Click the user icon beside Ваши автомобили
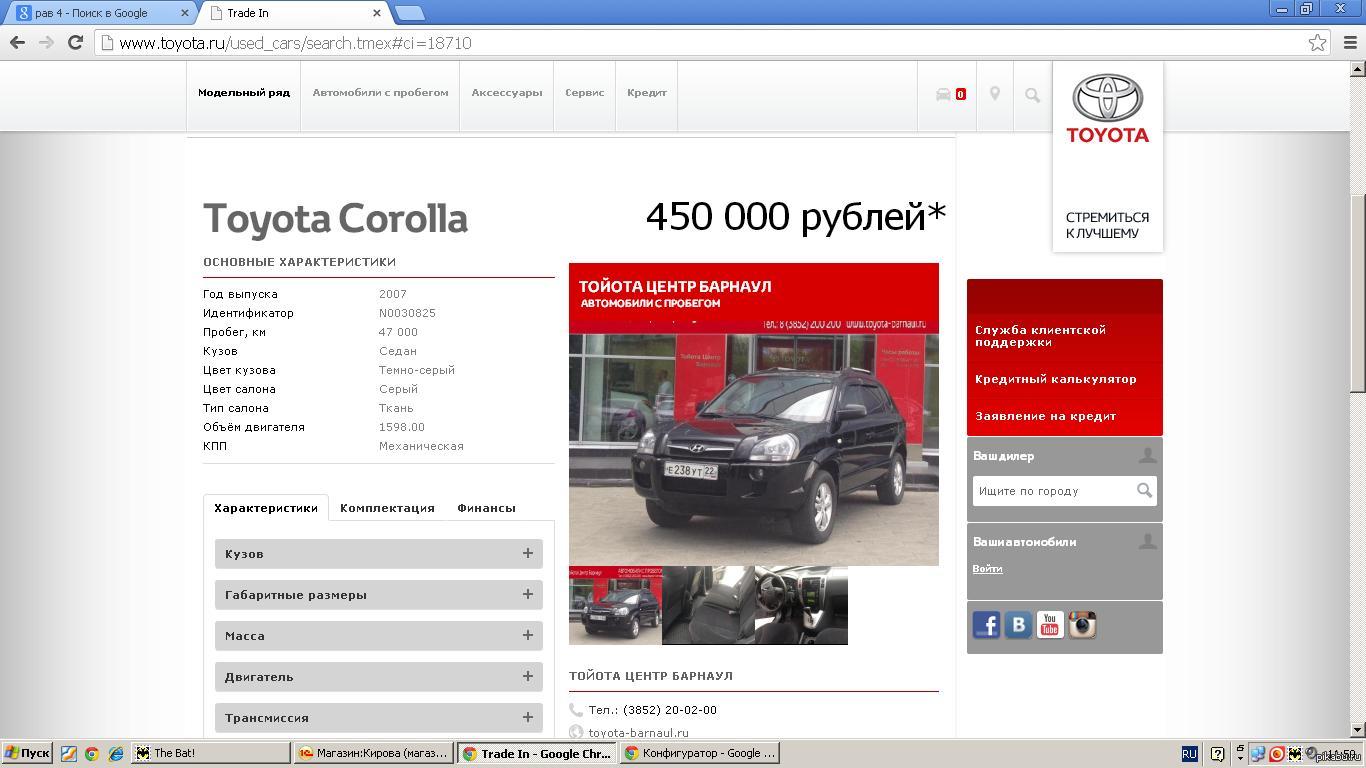The image size is (1366, 768). click(1147, 541)
